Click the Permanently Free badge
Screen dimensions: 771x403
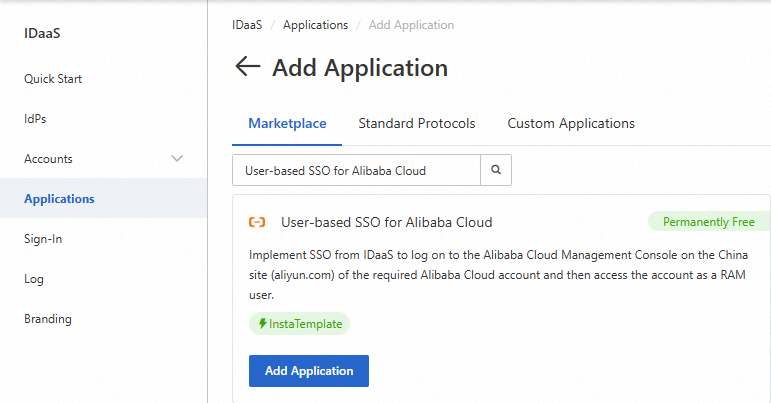708,221
